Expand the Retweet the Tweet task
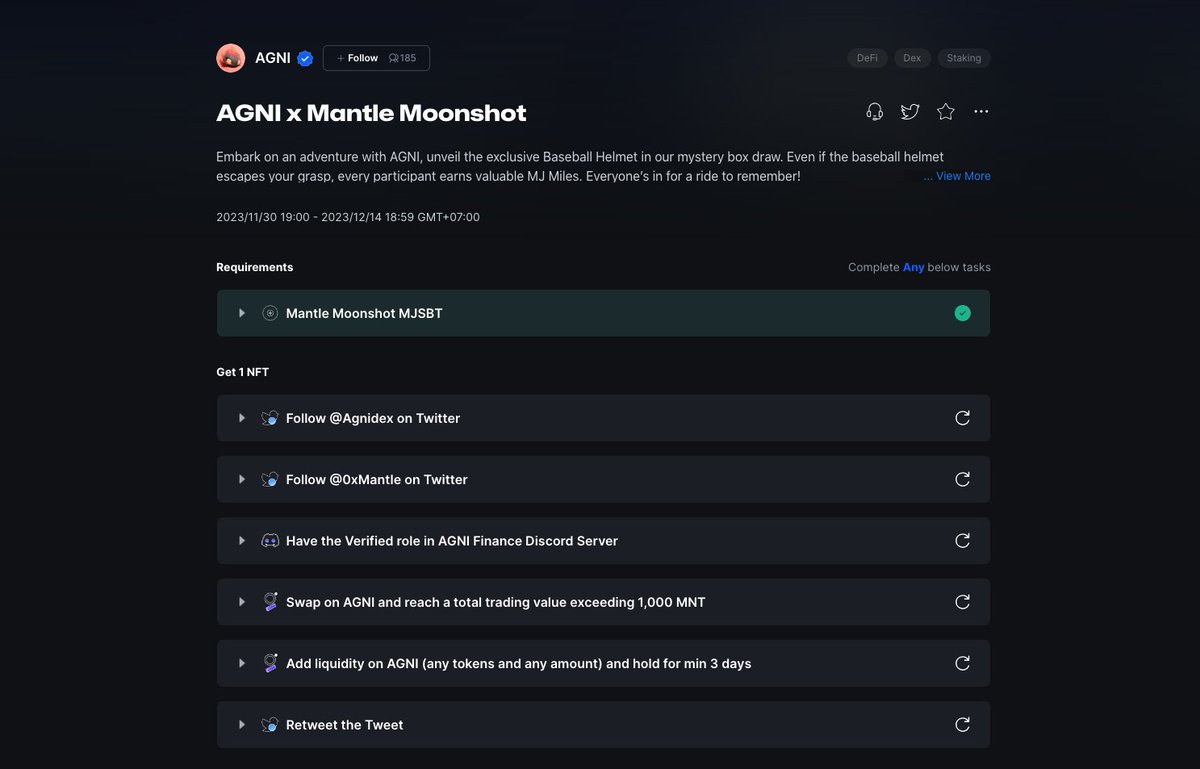This screenshot has width=1200, height=769. pyautogui.click(x=242, y=725)
